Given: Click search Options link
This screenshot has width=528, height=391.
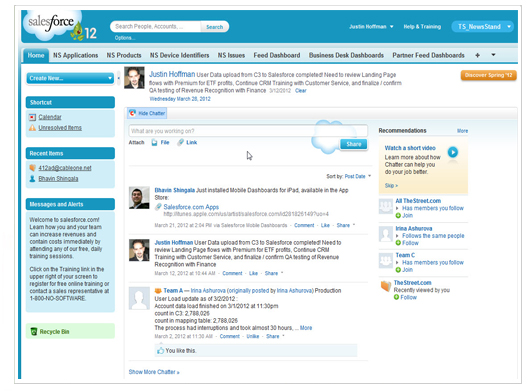Looking at the screenshot, I should [125, 38].
